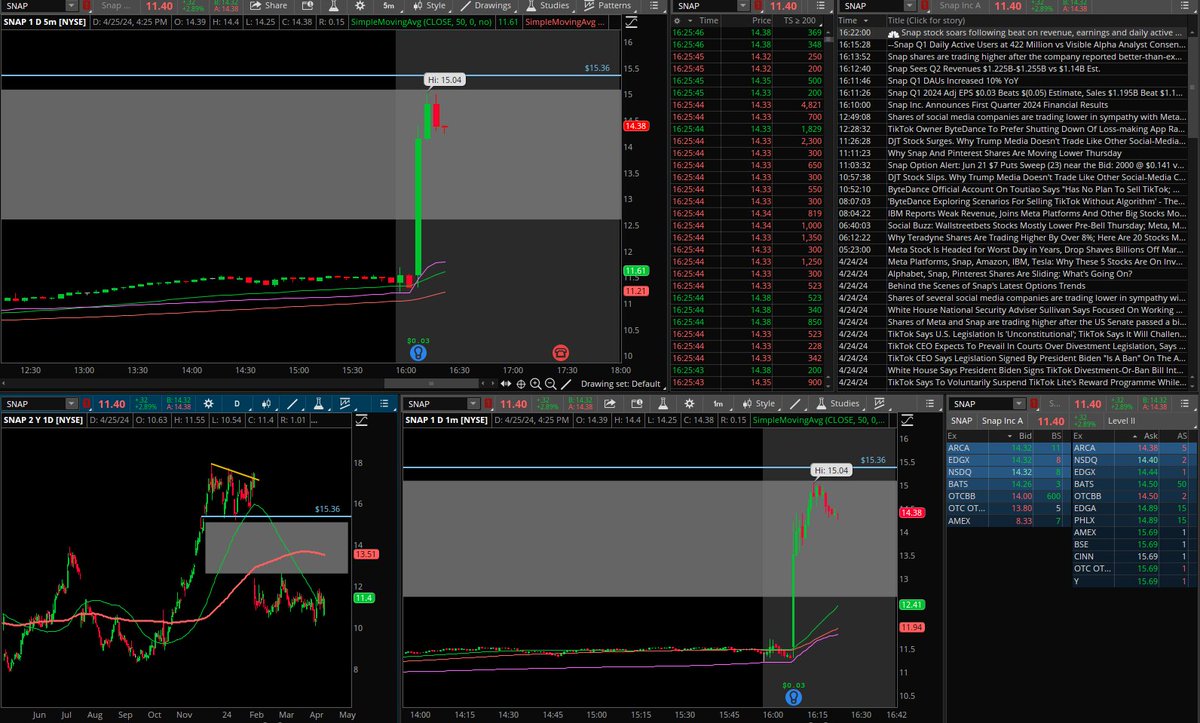Open Patterns menu in the top chart
The height and width of the screenshot is (723, 1200).
[x=606, y=6]
